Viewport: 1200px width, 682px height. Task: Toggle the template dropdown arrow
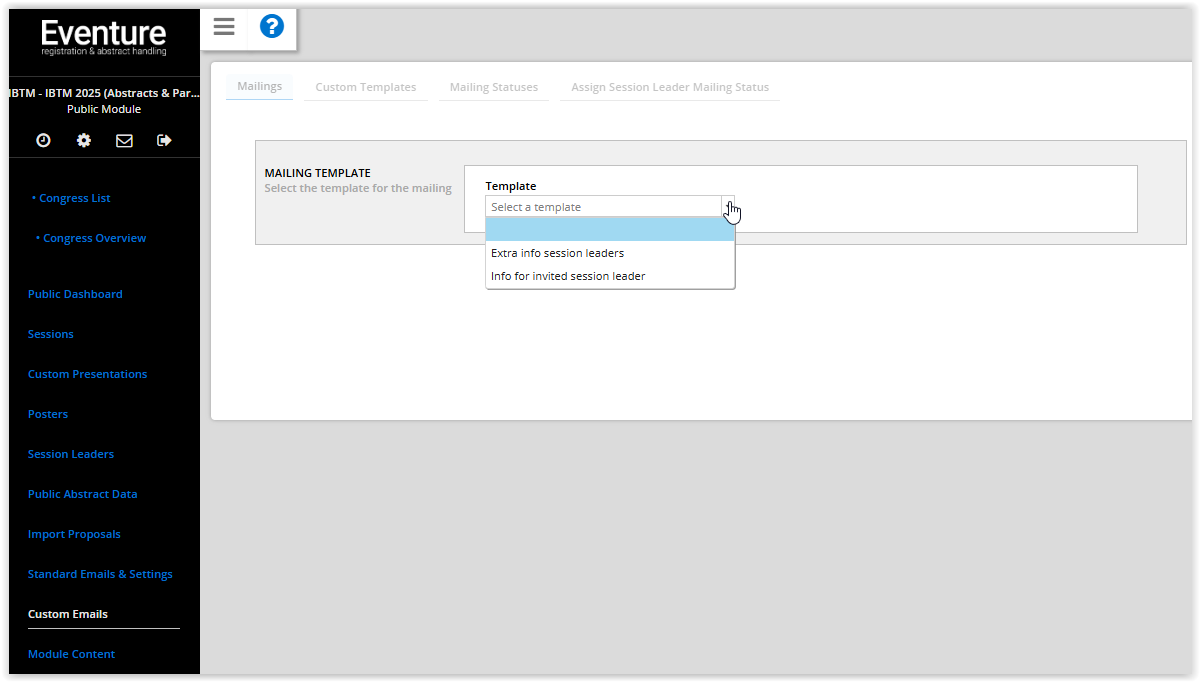click(x=728, y=207)
